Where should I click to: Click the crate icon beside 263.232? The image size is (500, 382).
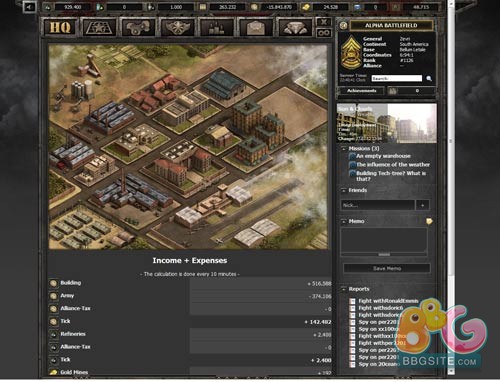coord(203,7)
